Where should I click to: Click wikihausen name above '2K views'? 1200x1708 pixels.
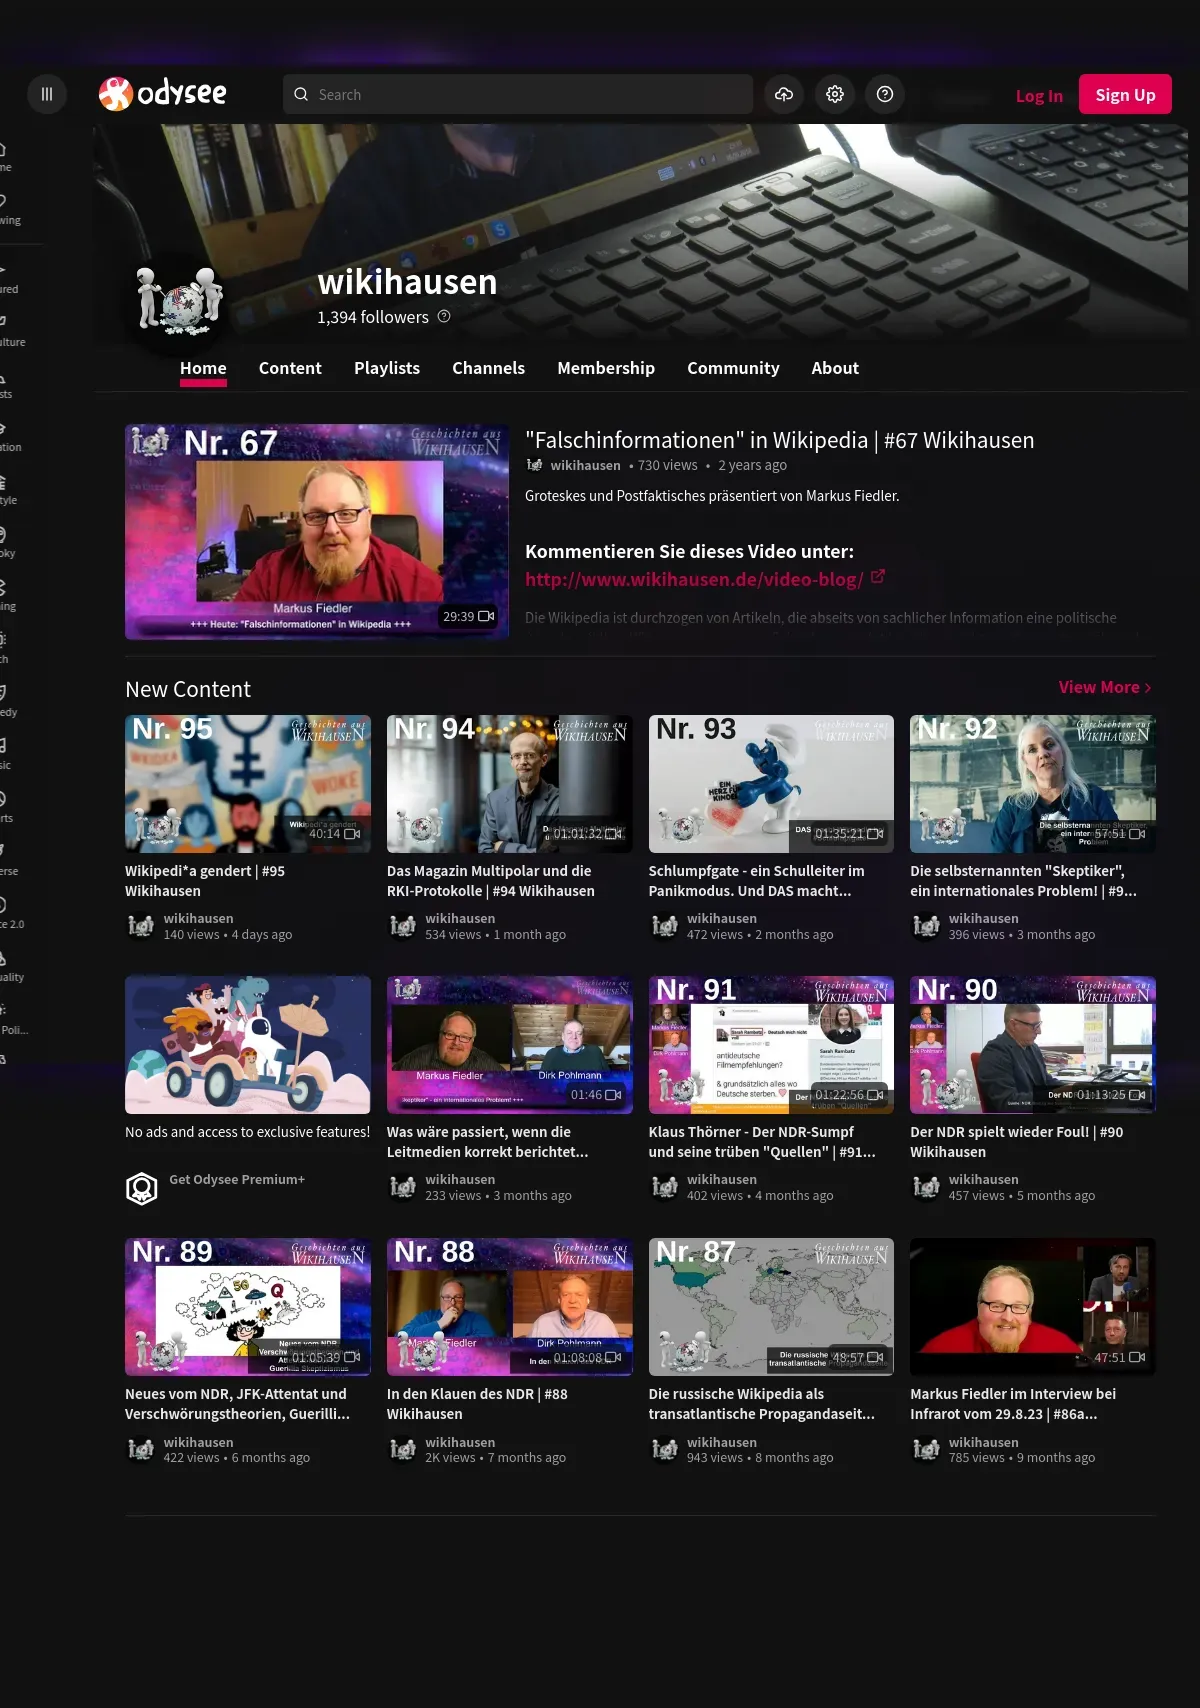pyautogui.click(x=460, y=1442)
